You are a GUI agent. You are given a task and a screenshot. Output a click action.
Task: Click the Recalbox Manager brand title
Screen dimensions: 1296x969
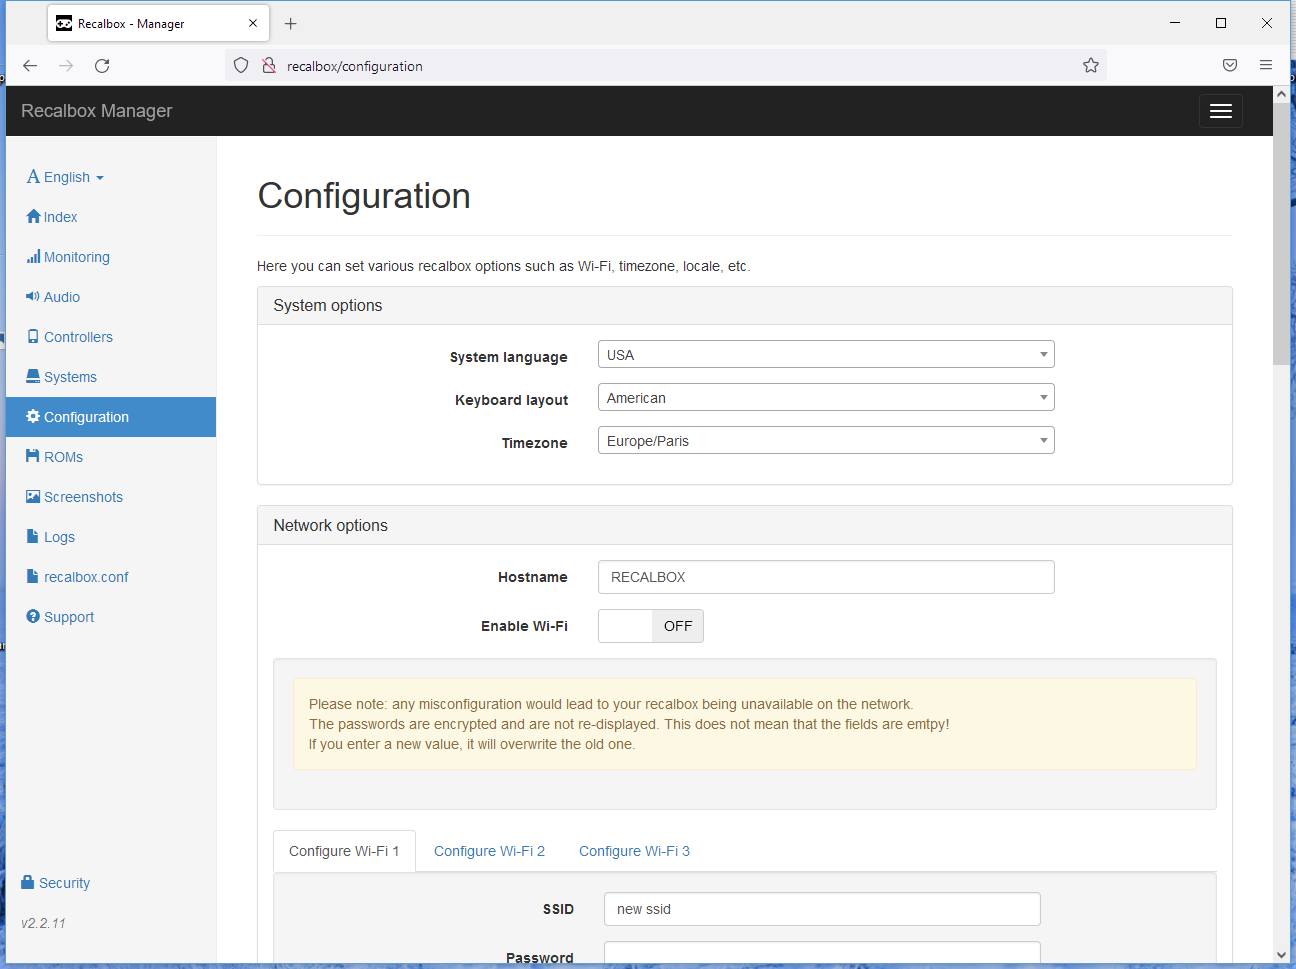click(x=97, y=111)
